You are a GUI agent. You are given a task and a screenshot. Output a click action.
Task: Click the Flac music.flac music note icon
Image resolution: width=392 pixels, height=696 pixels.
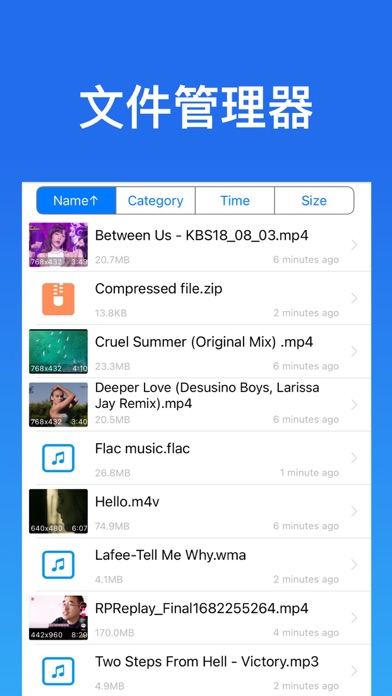(58, 458)
